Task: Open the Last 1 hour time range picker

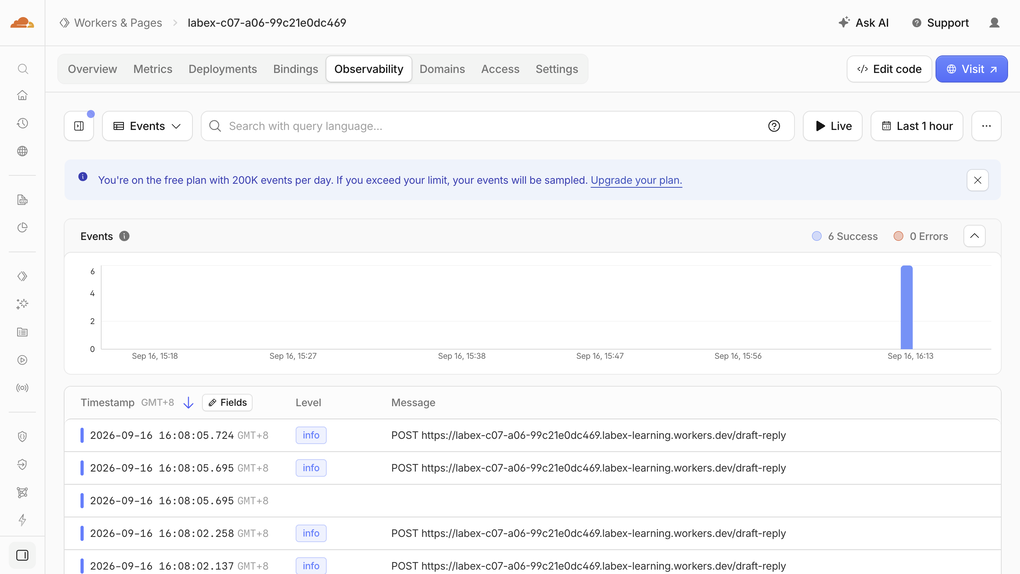Action: coord(917,126)
